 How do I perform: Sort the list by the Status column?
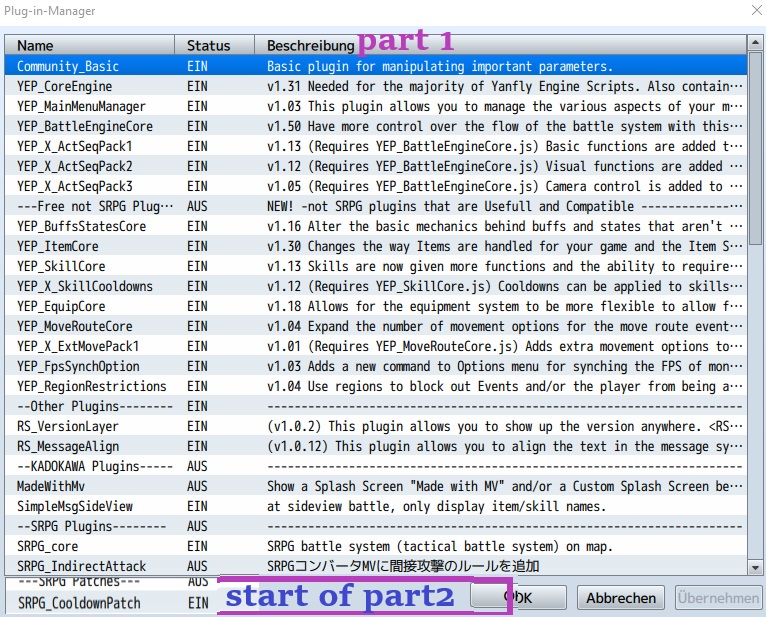[x=214, y=45]
